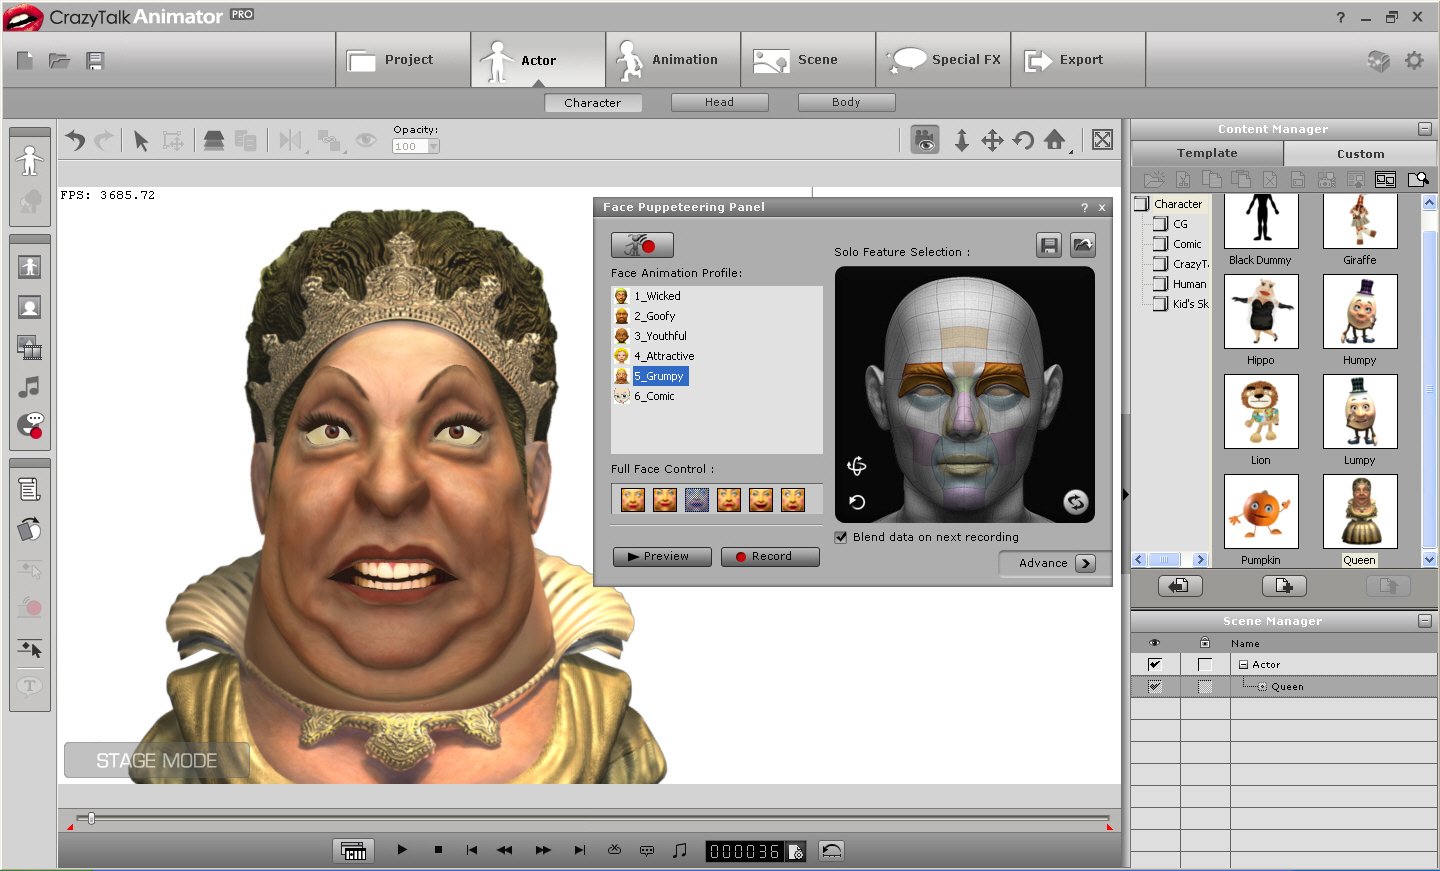The height and width of the screenshot is (871, 1440).
Task: Click the timeline playhead slider
Action: [x=91, y=818]
